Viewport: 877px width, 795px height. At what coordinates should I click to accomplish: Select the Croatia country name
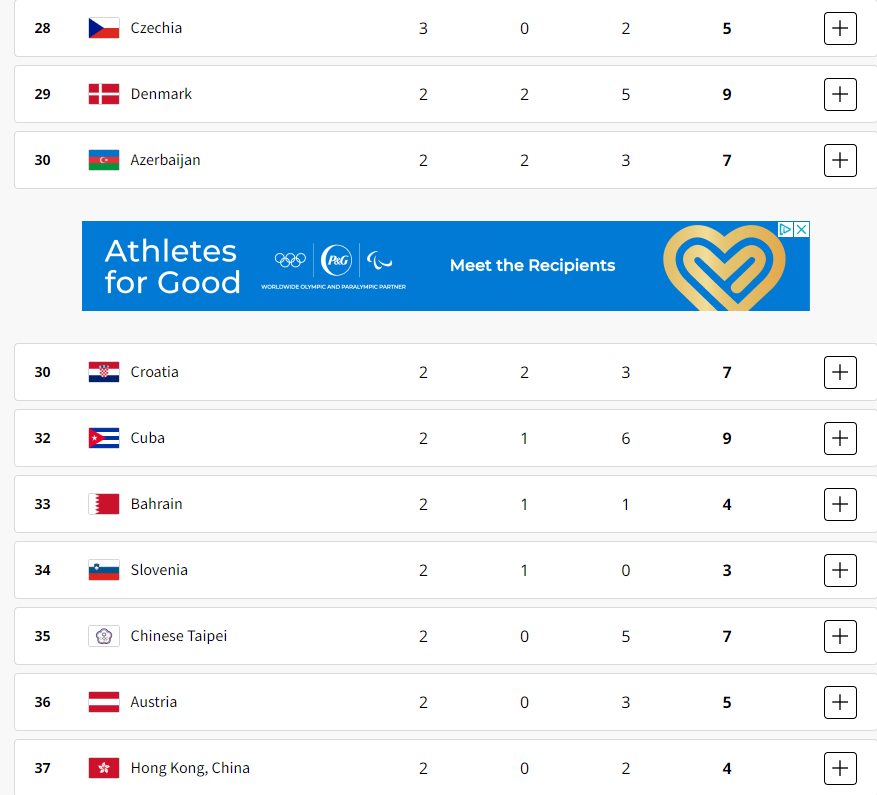coord(154,372)
